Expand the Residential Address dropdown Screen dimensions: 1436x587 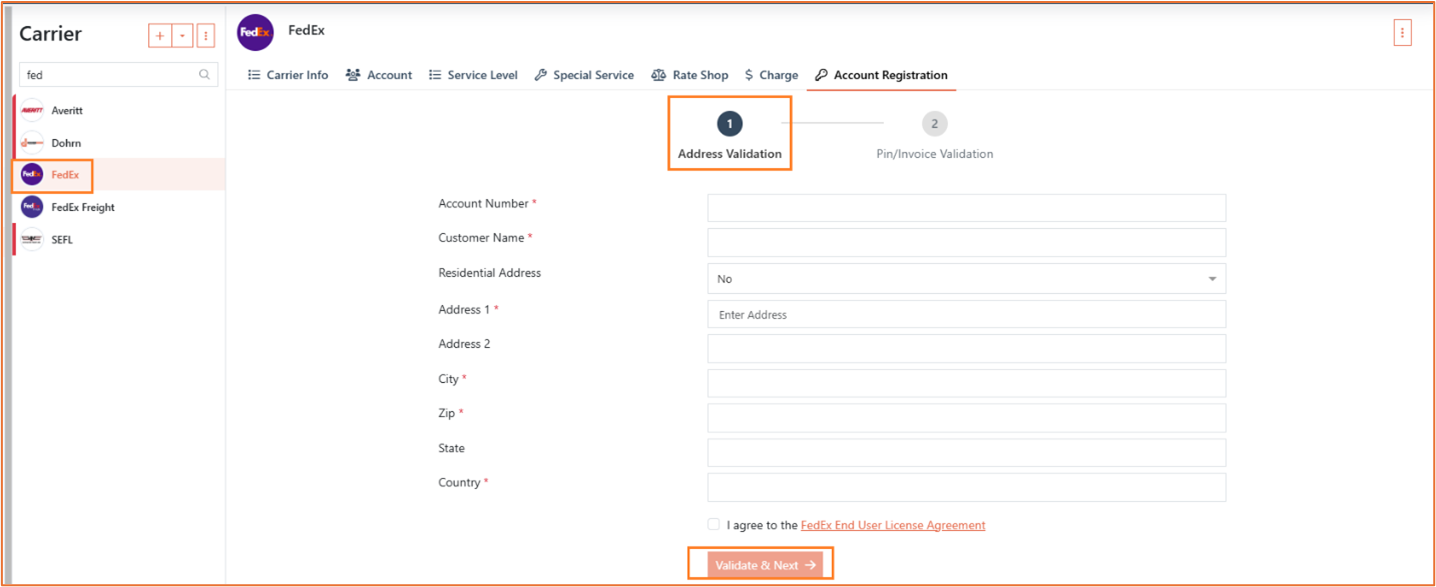point(966,279)
